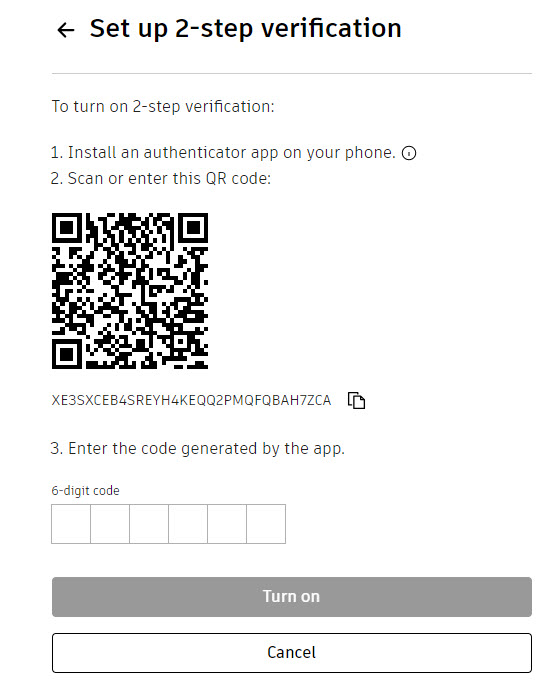Screen dimensions: 548x682
Task: Click the Cancel button
Action: (x=292, y=653)
